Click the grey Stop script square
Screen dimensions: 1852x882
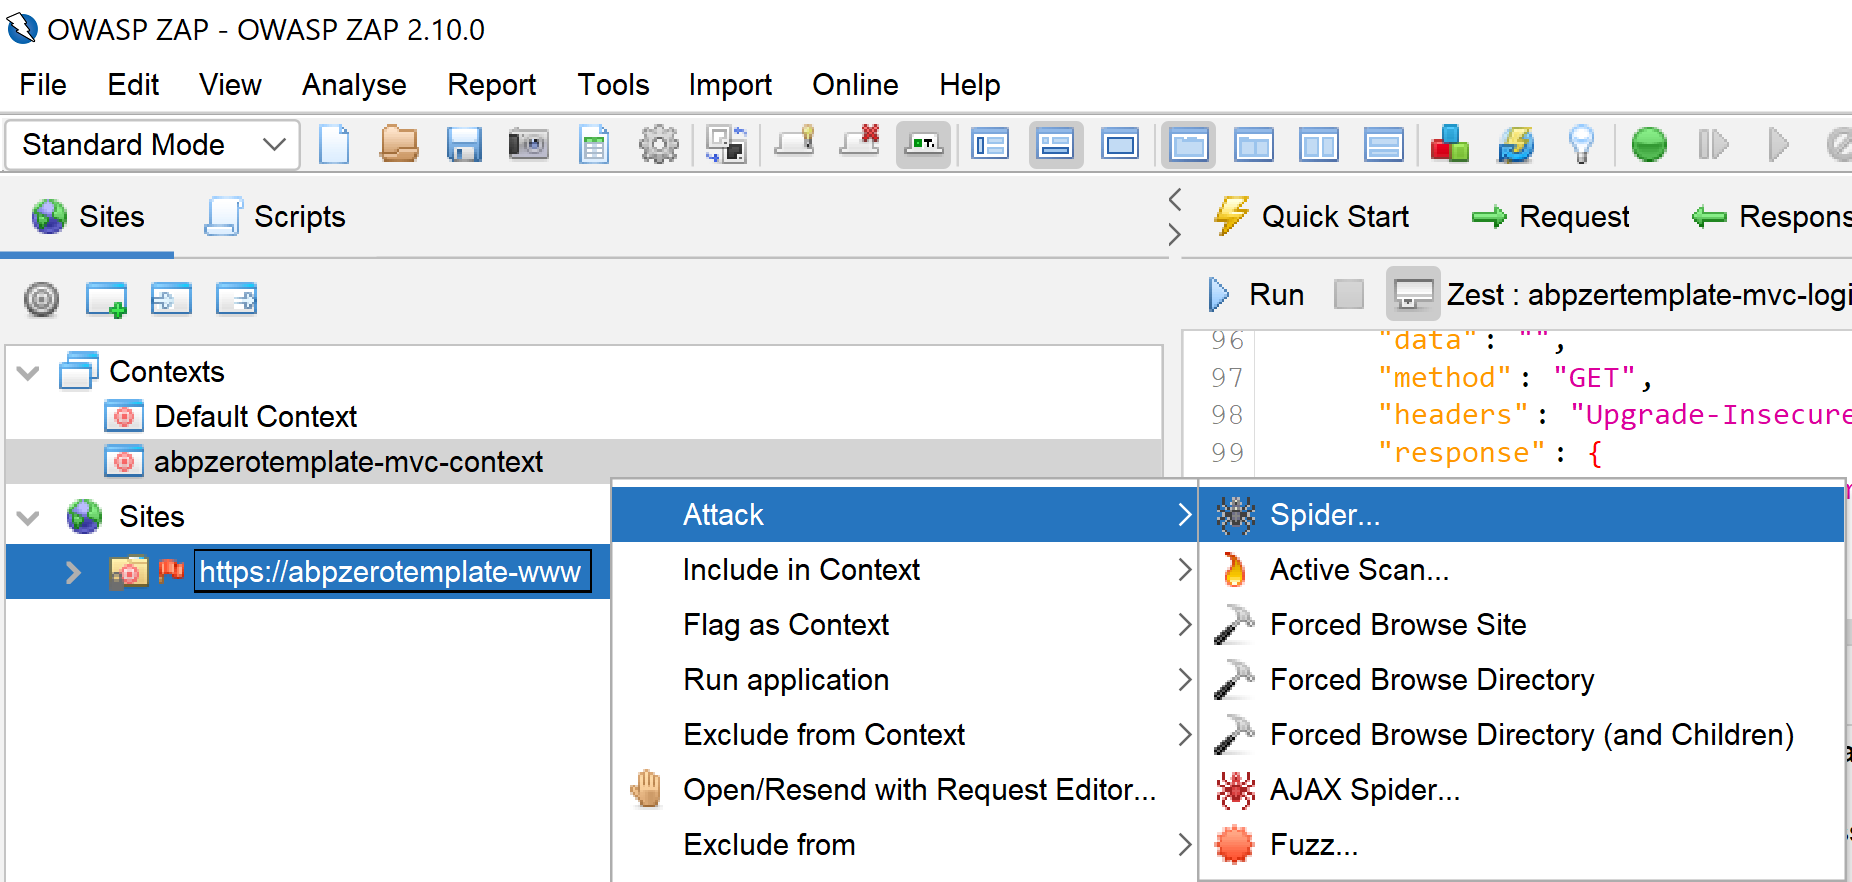(x=1349, y=294)
